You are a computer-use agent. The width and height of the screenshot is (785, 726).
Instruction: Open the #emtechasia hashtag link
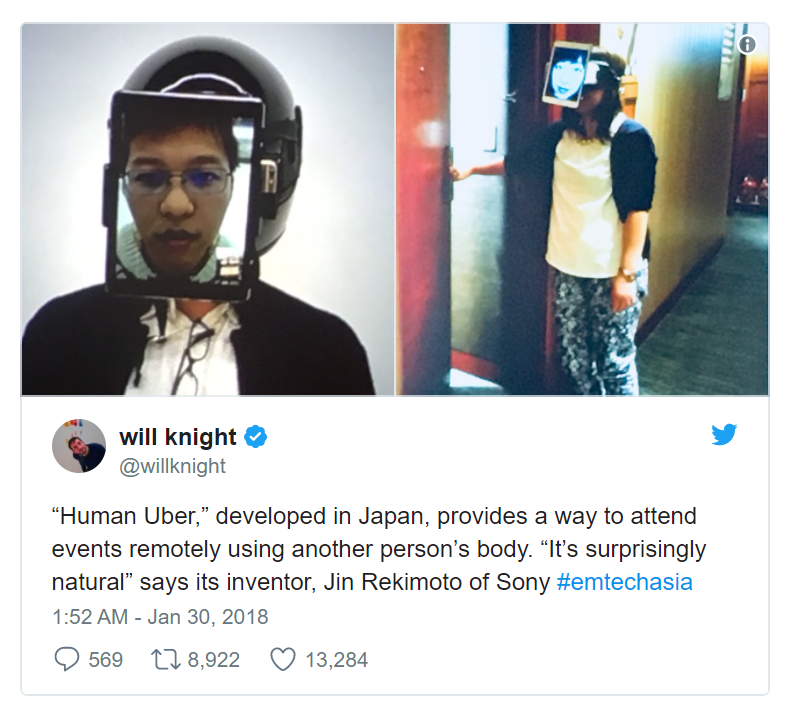click(624, 582)
